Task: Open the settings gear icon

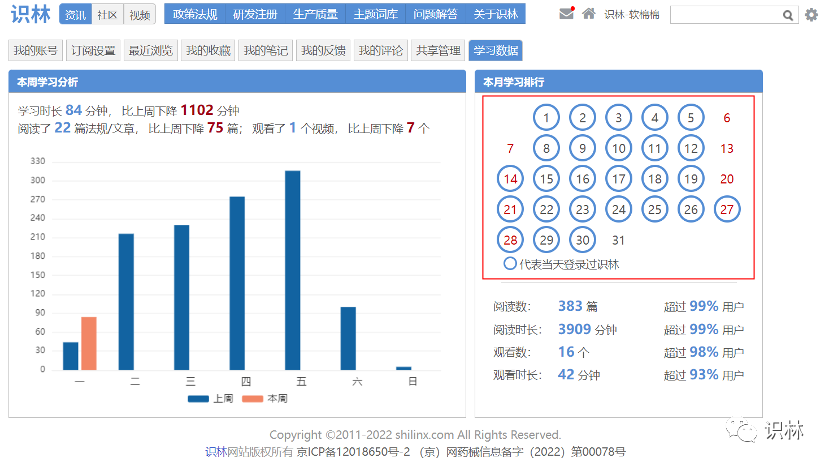Action: (811, 15)
